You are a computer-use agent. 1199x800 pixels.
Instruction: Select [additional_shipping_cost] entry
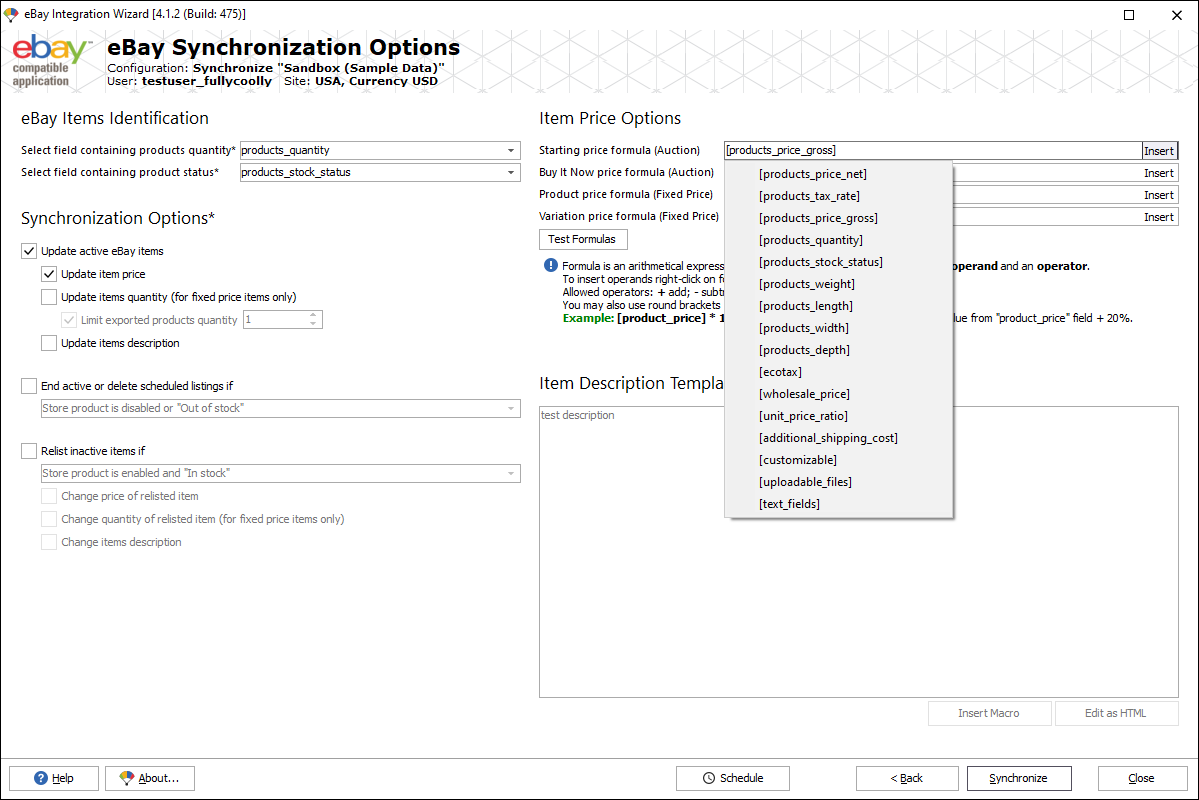(838, 437)
